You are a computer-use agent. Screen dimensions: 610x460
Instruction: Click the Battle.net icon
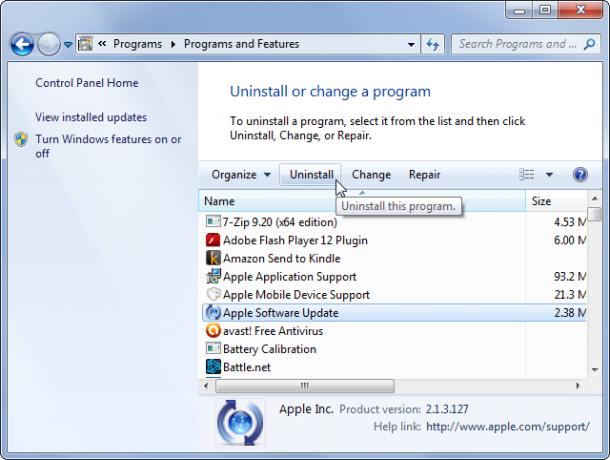(x=213, y=367)
